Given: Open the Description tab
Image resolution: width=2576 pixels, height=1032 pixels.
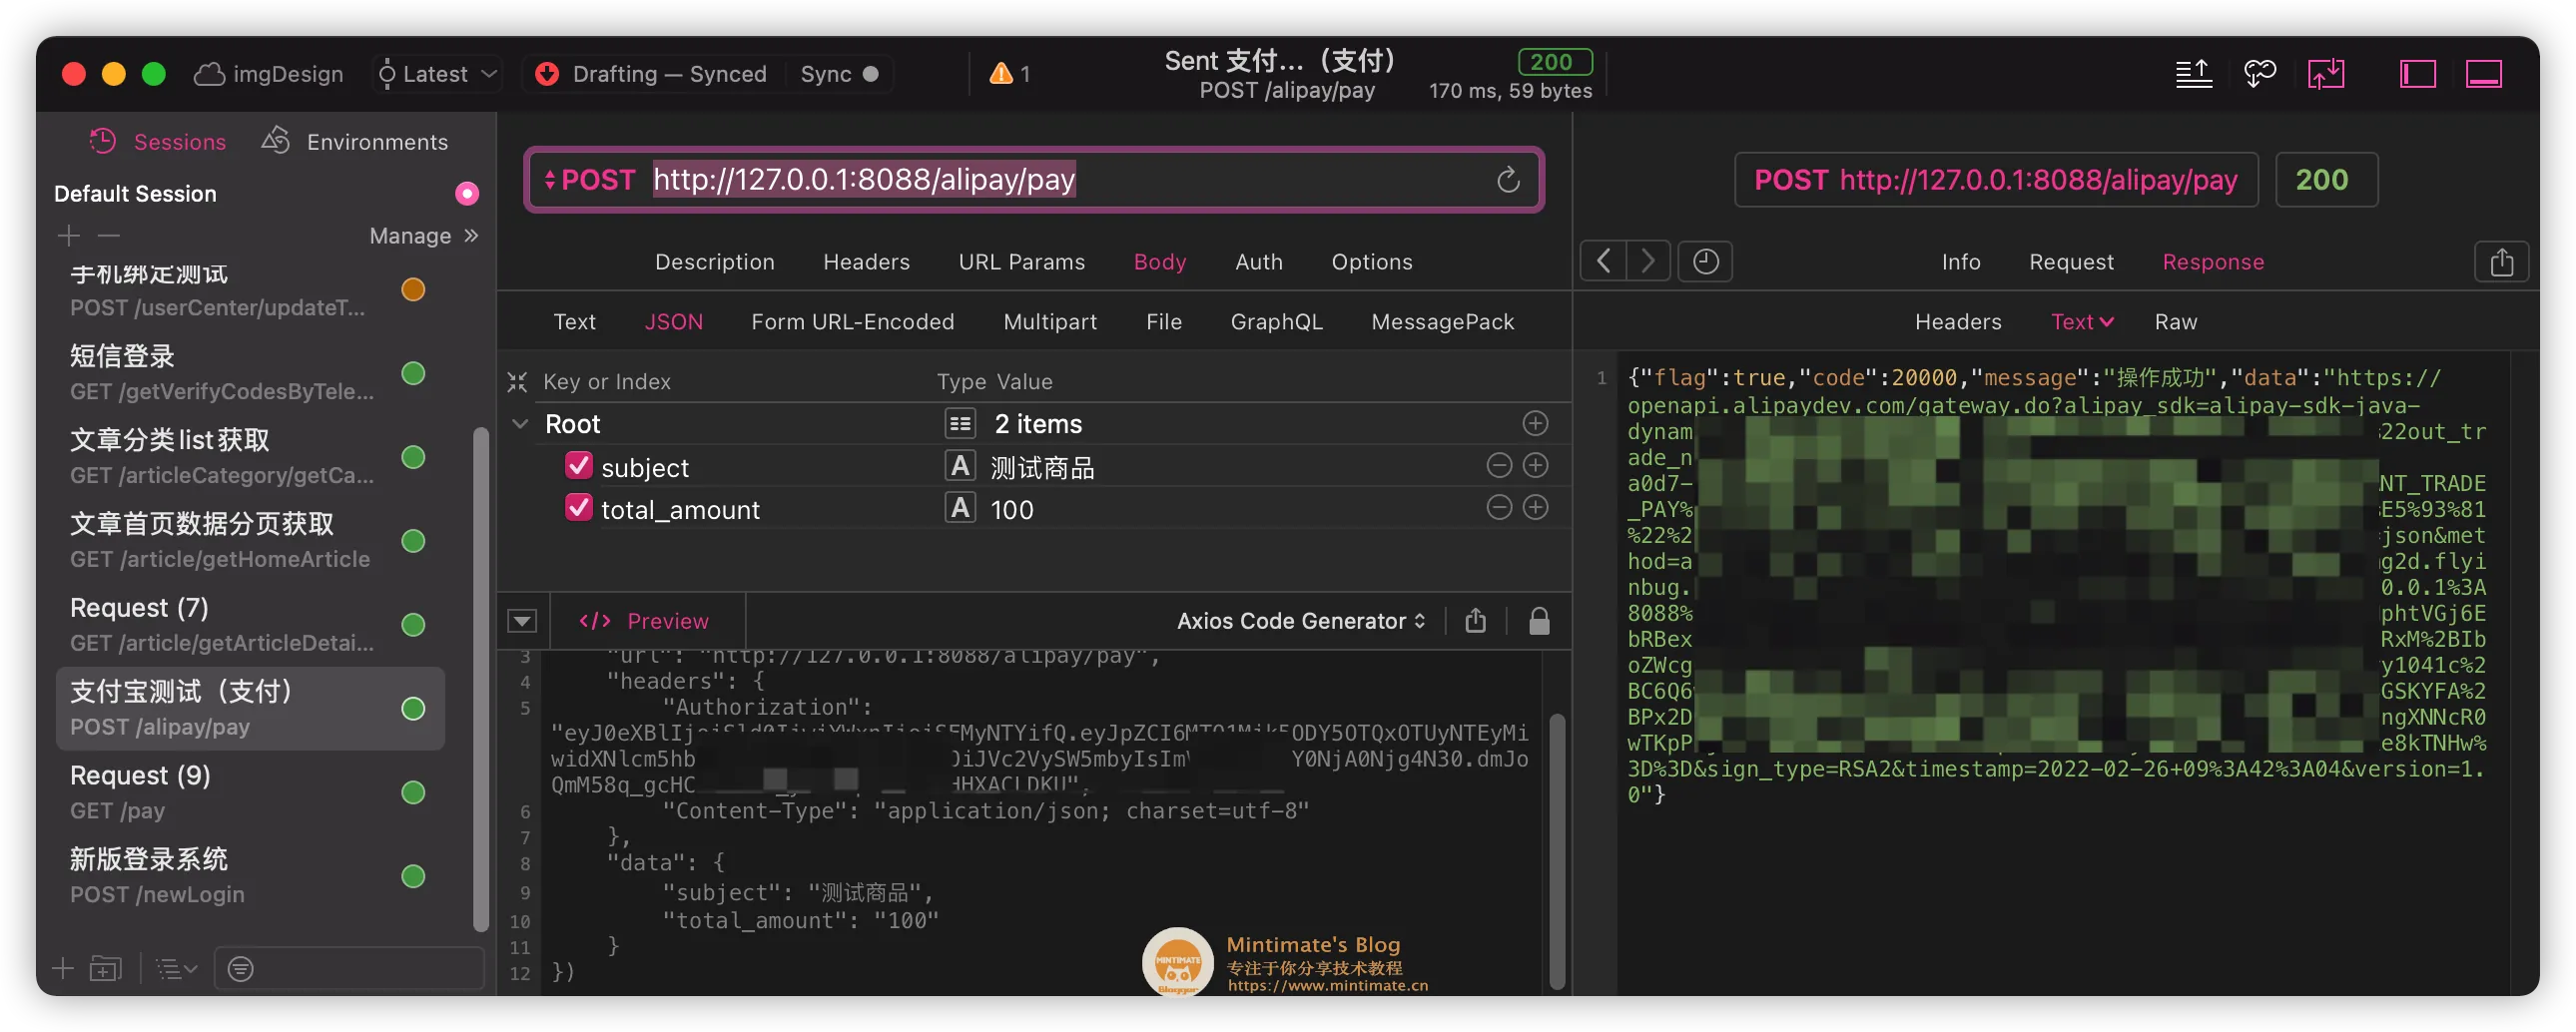Looking at the screenshot, I should coord(715,262).
